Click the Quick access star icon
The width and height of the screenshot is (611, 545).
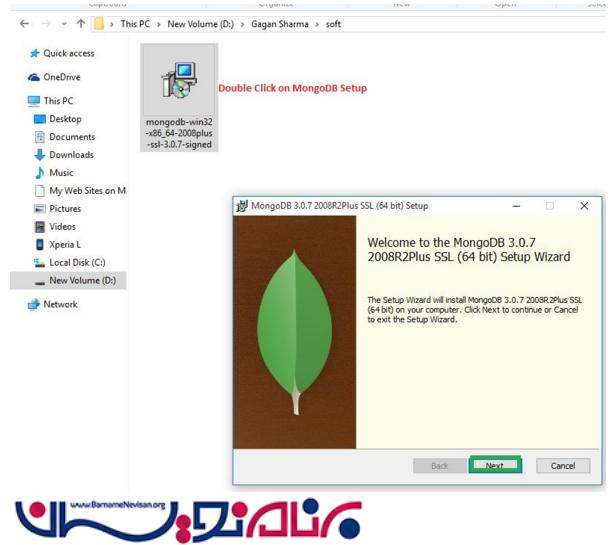pos(35,54)
